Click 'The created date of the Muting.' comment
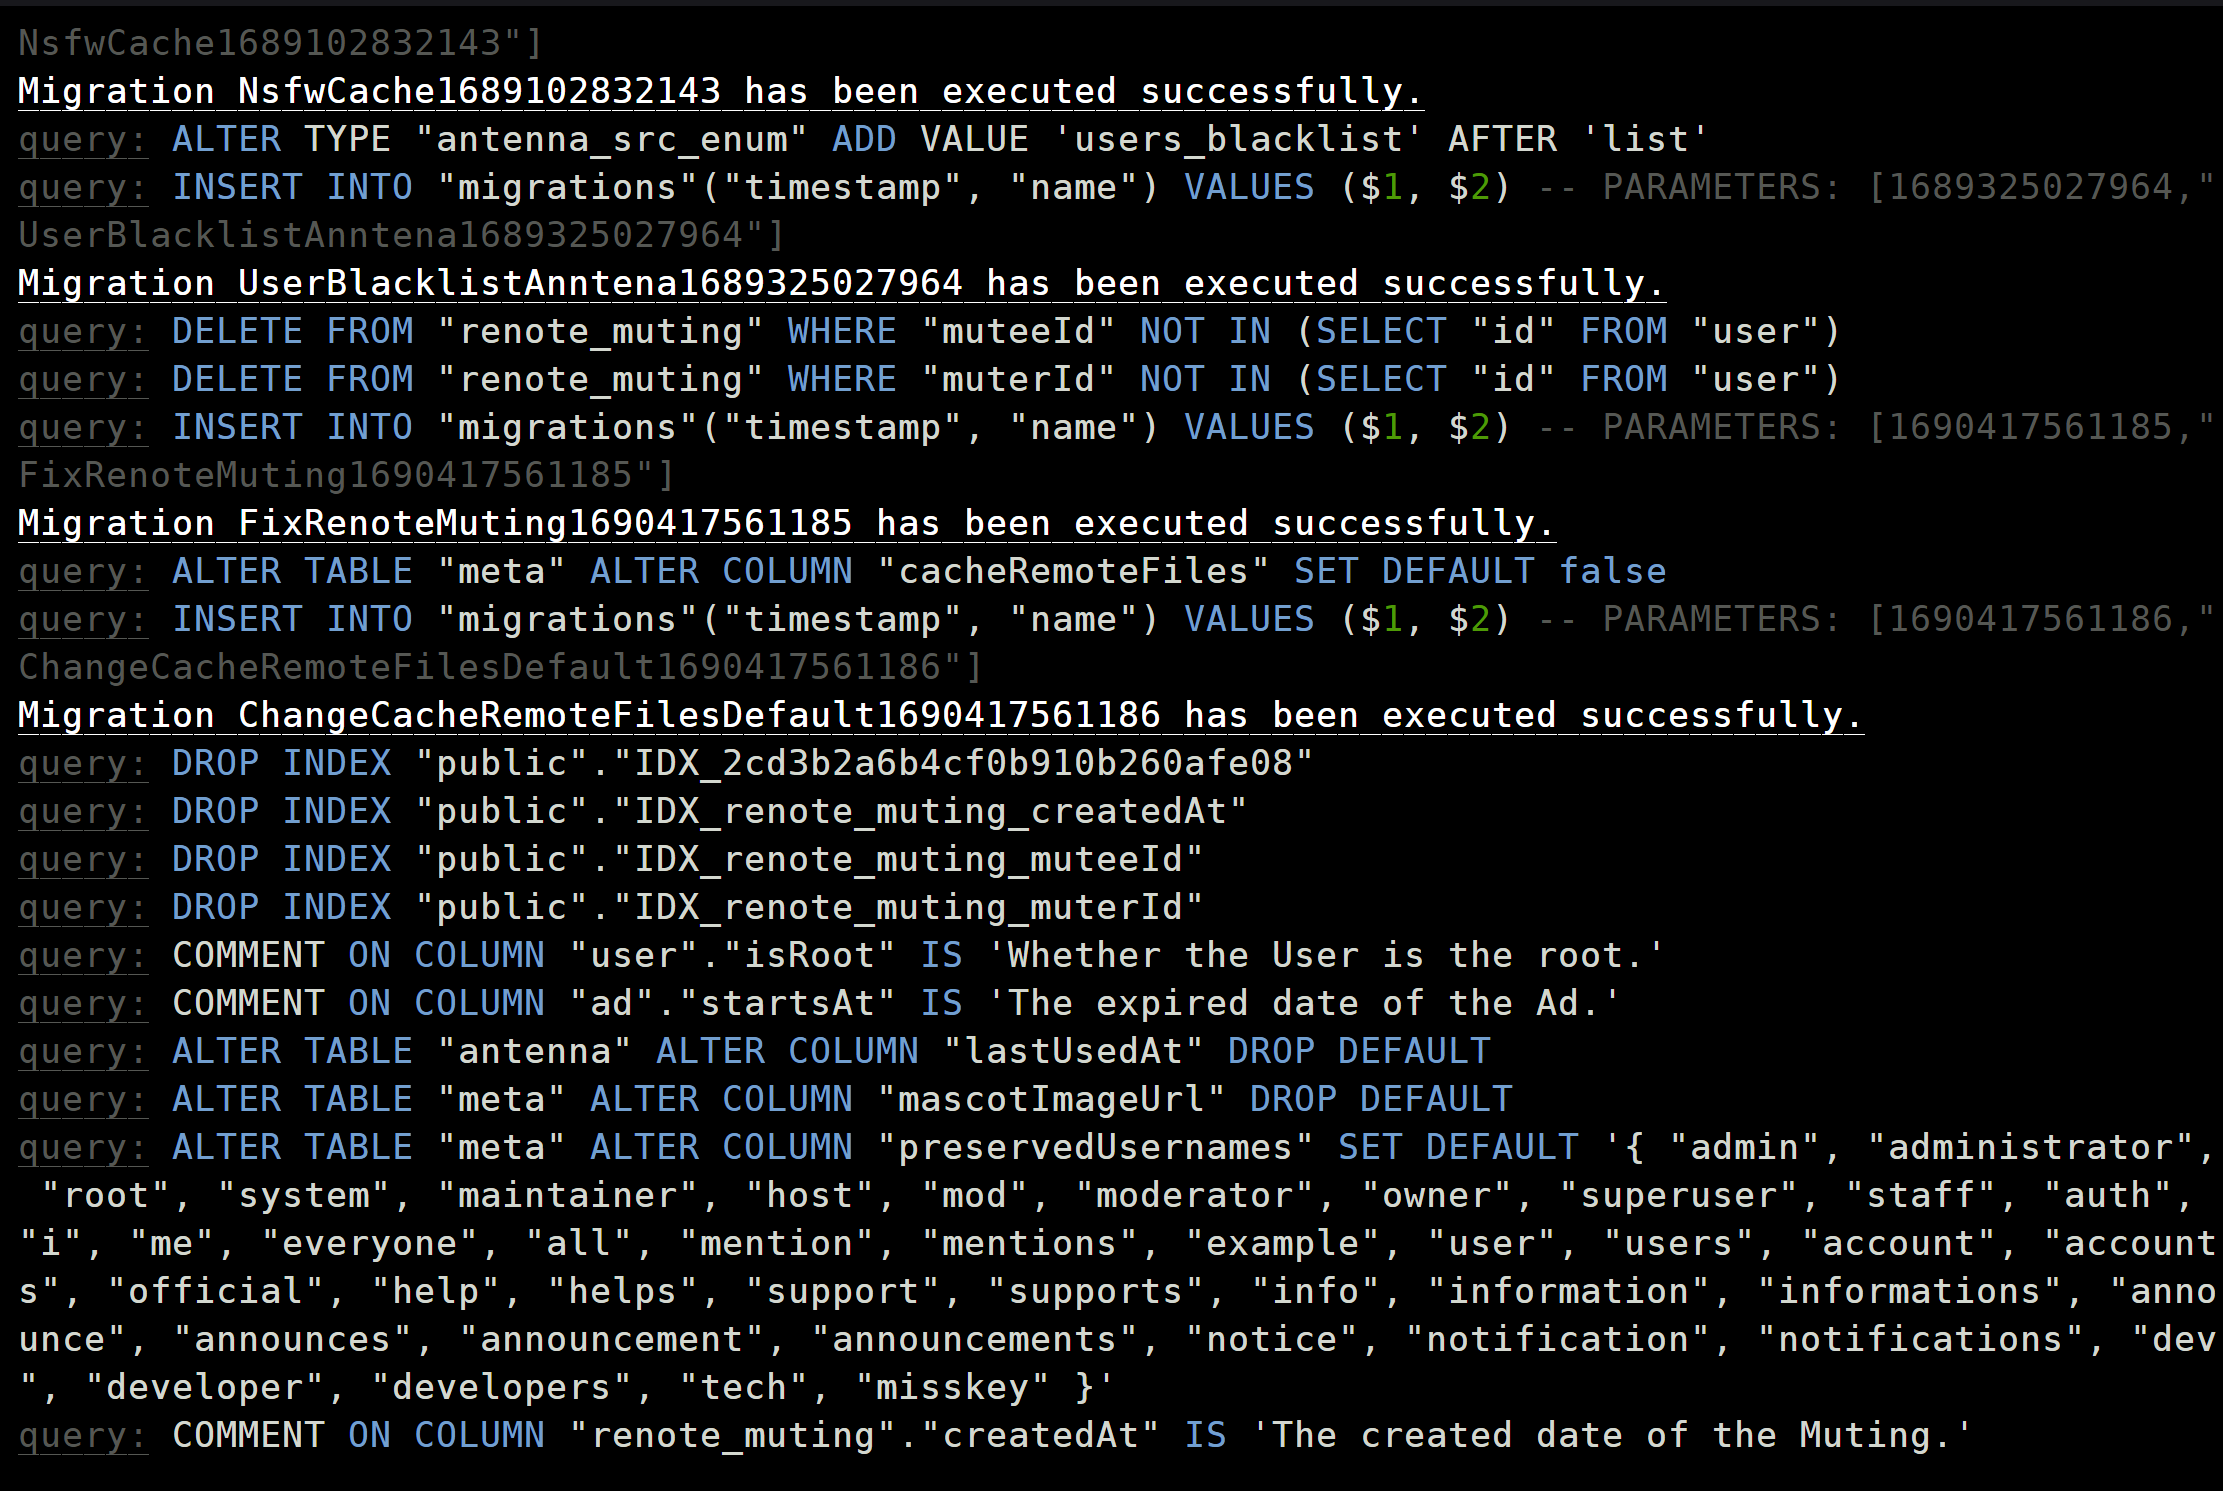Screen dimensions: 2223x1491 click(x=1611, y=1436)
